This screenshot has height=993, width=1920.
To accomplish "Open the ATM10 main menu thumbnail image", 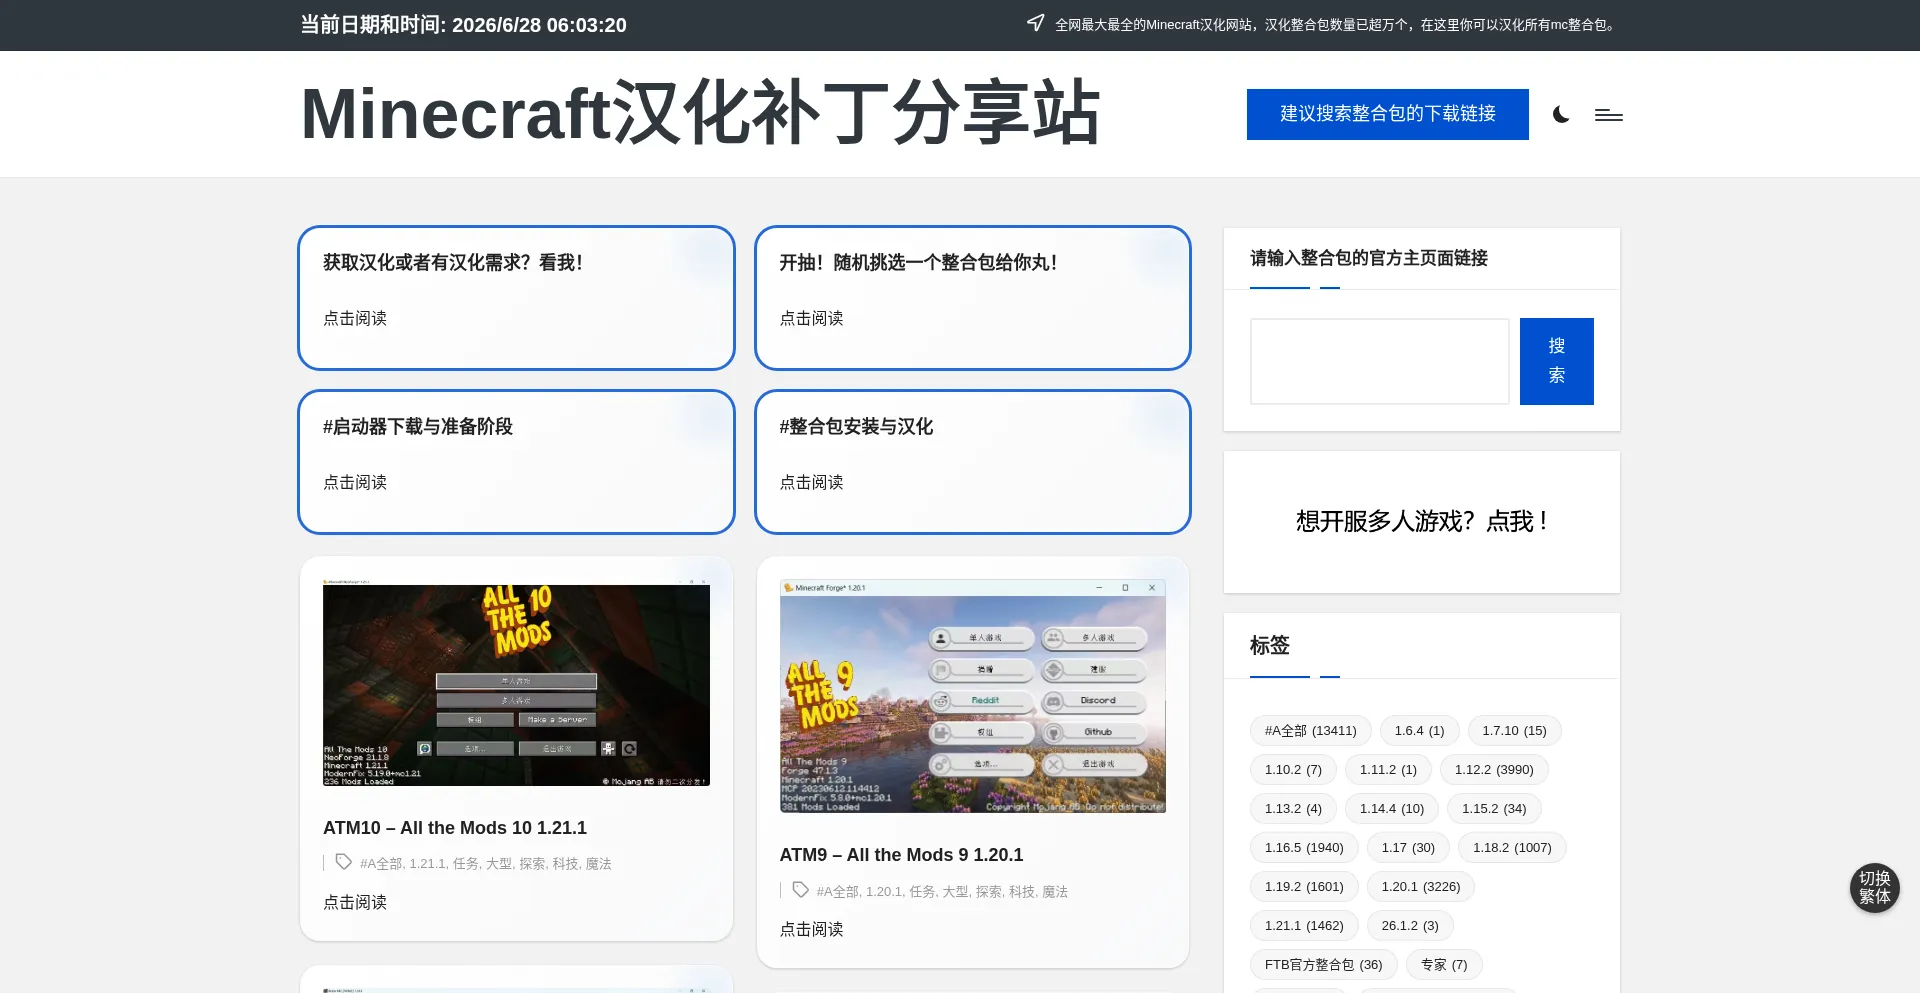I will click(516, 683).
